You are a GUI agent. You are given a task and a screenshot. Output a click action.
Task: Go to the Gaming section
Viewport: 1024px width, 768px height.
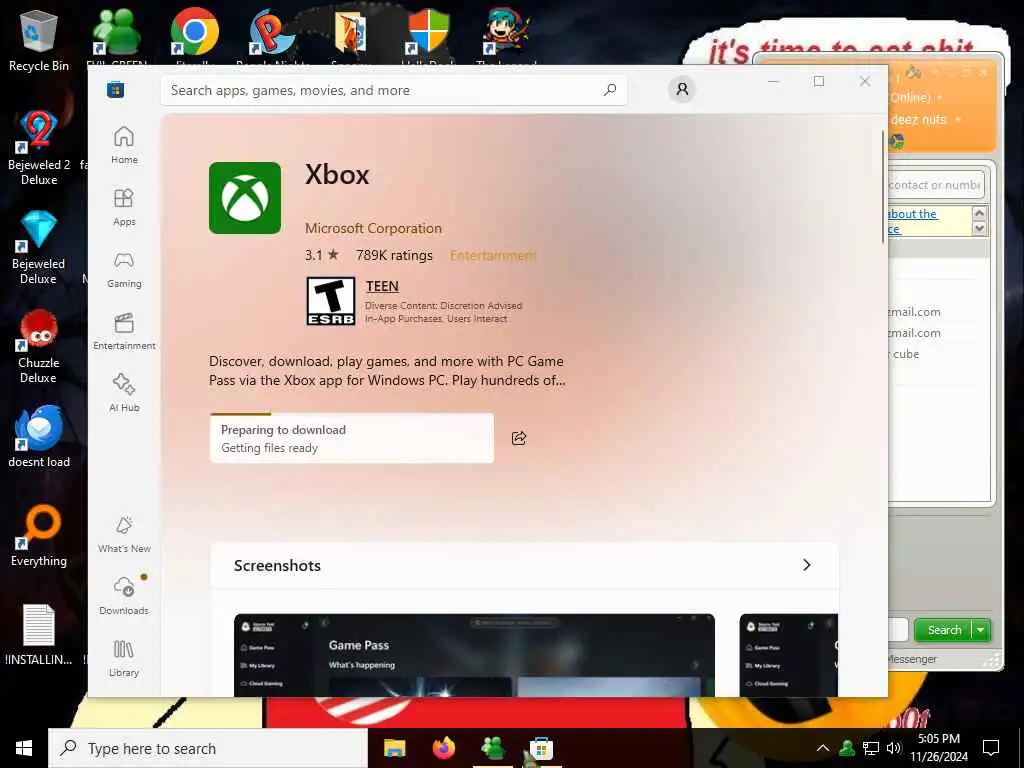[124, 269]
